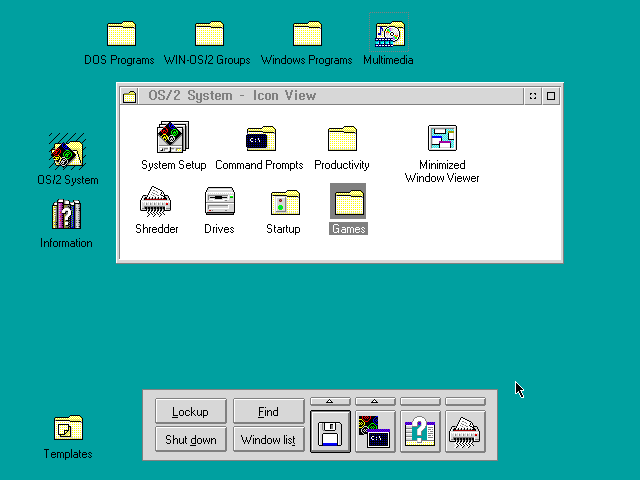Click the 'System Setup' label text

(x=173, y=165)
